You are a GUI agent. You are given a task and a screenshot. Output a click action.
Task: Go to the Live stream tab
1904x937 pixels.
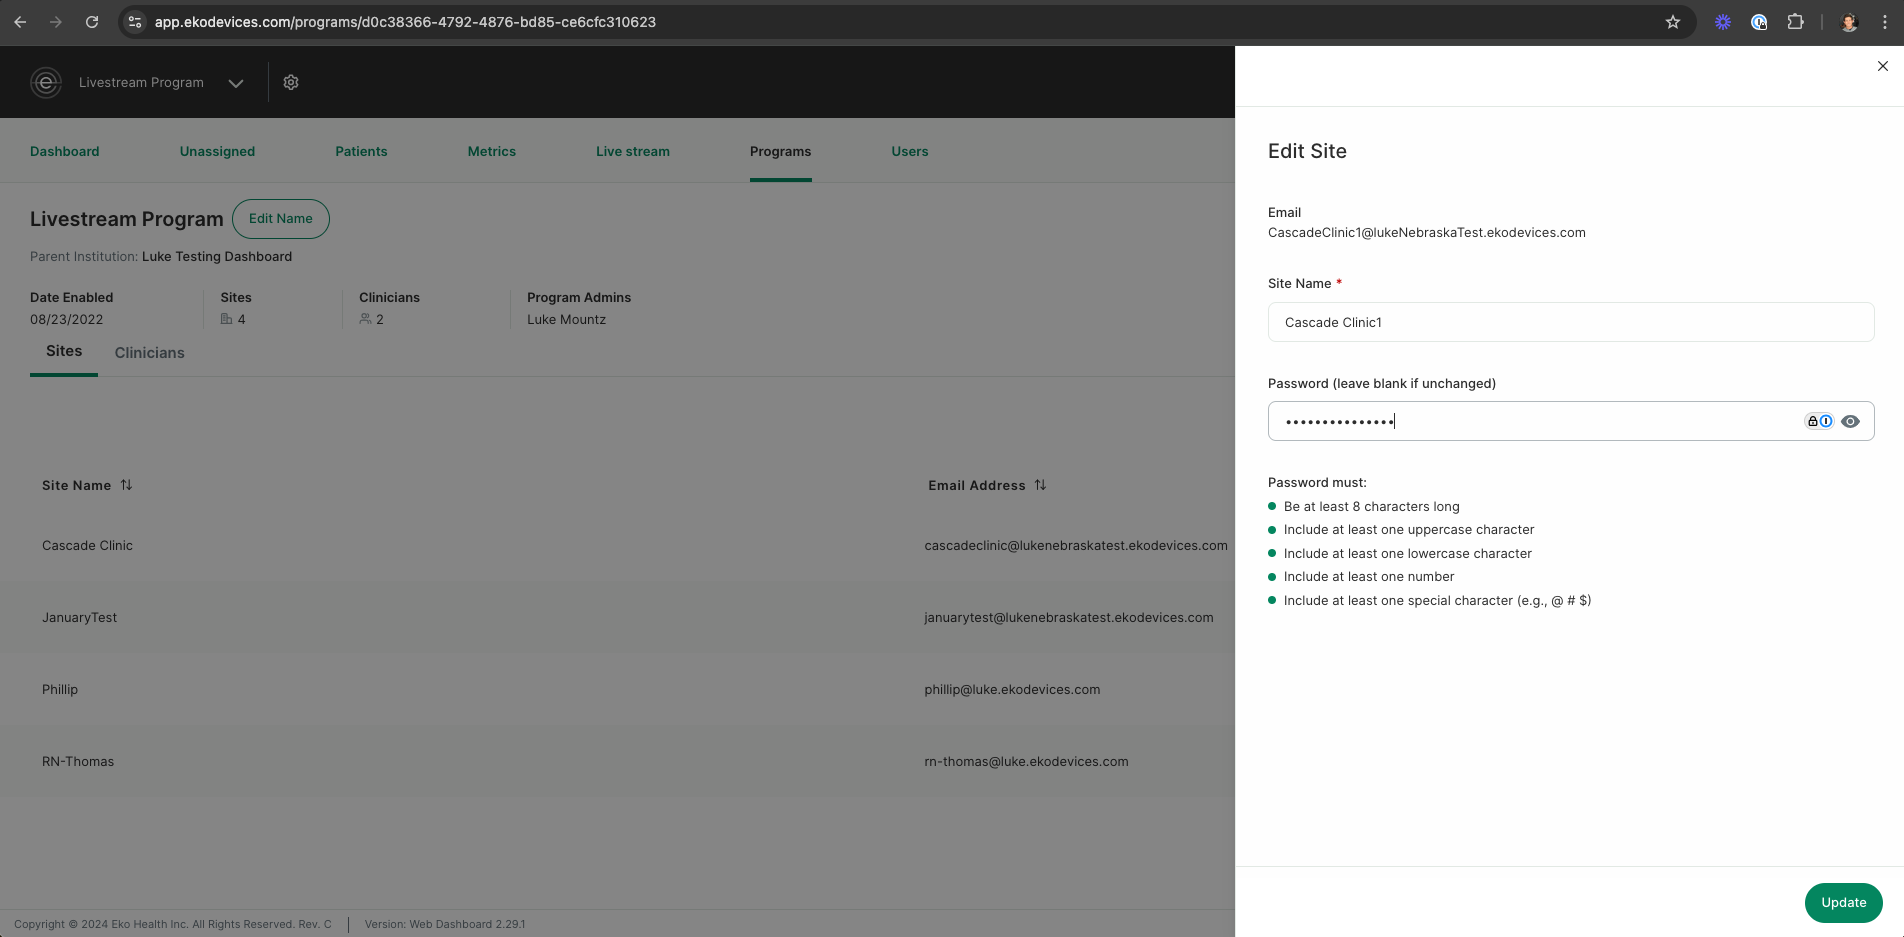click(x=633, y=151)
